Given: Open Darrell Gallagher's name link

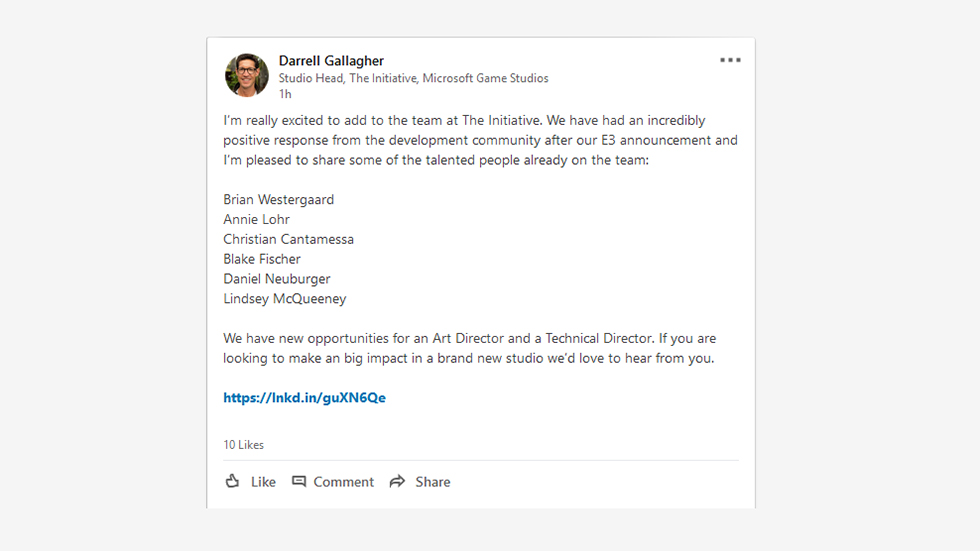Looking at the screenshot, I should click(331, 61).
